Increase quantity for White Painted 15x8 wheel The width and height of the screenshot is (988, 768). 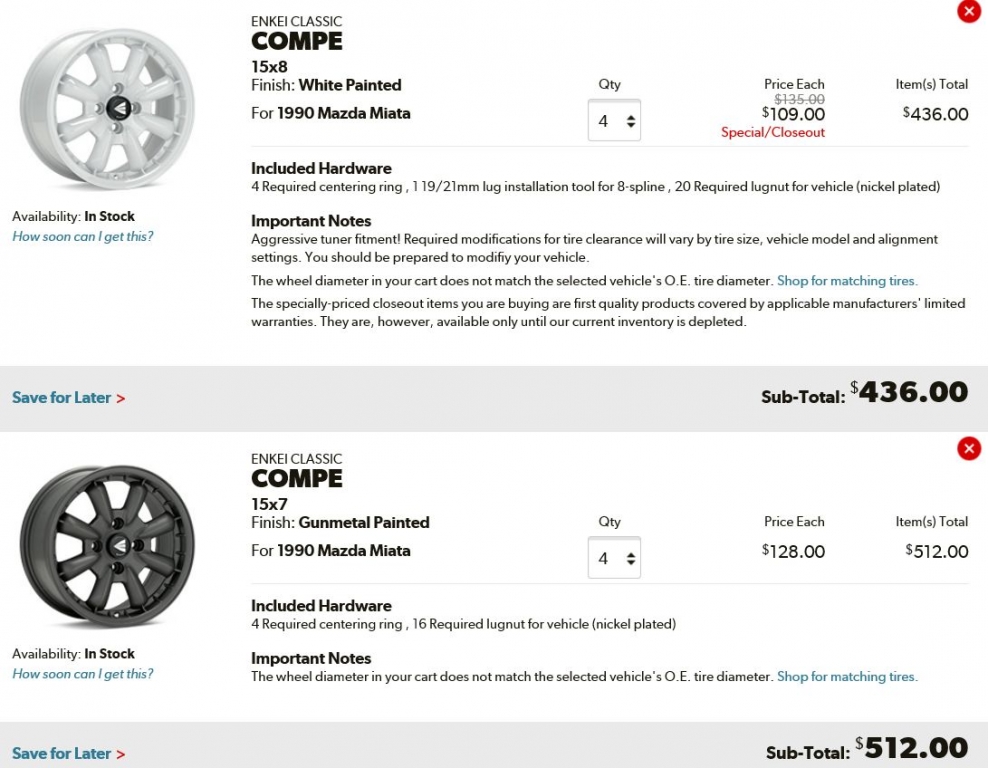631,117
